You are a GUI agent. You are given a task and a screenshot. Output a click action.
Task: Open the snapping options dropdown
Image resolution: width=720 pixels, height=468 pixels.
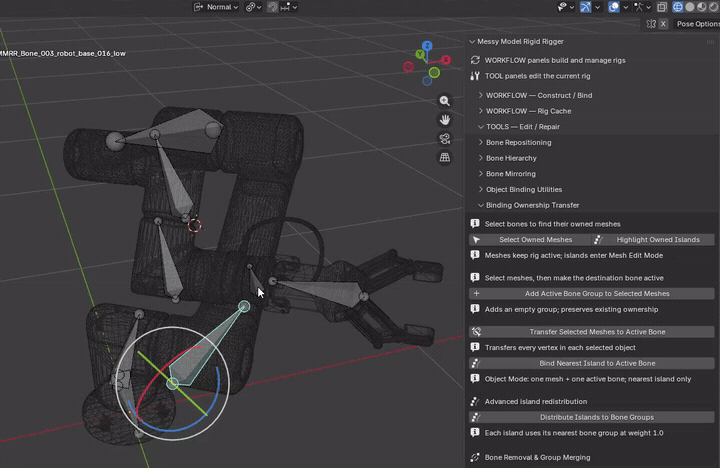pos(288,7)
